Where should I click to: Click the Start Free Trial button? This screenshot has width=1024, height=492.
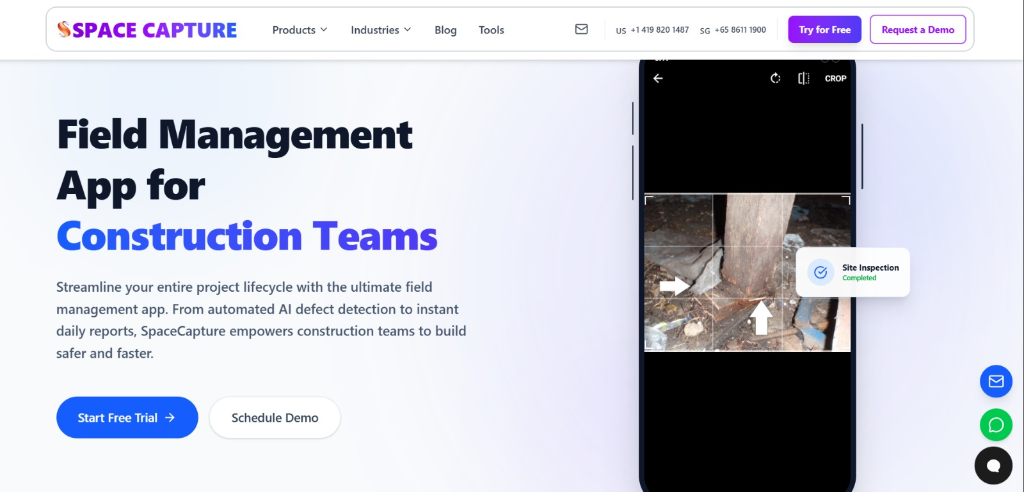point(127,418)
